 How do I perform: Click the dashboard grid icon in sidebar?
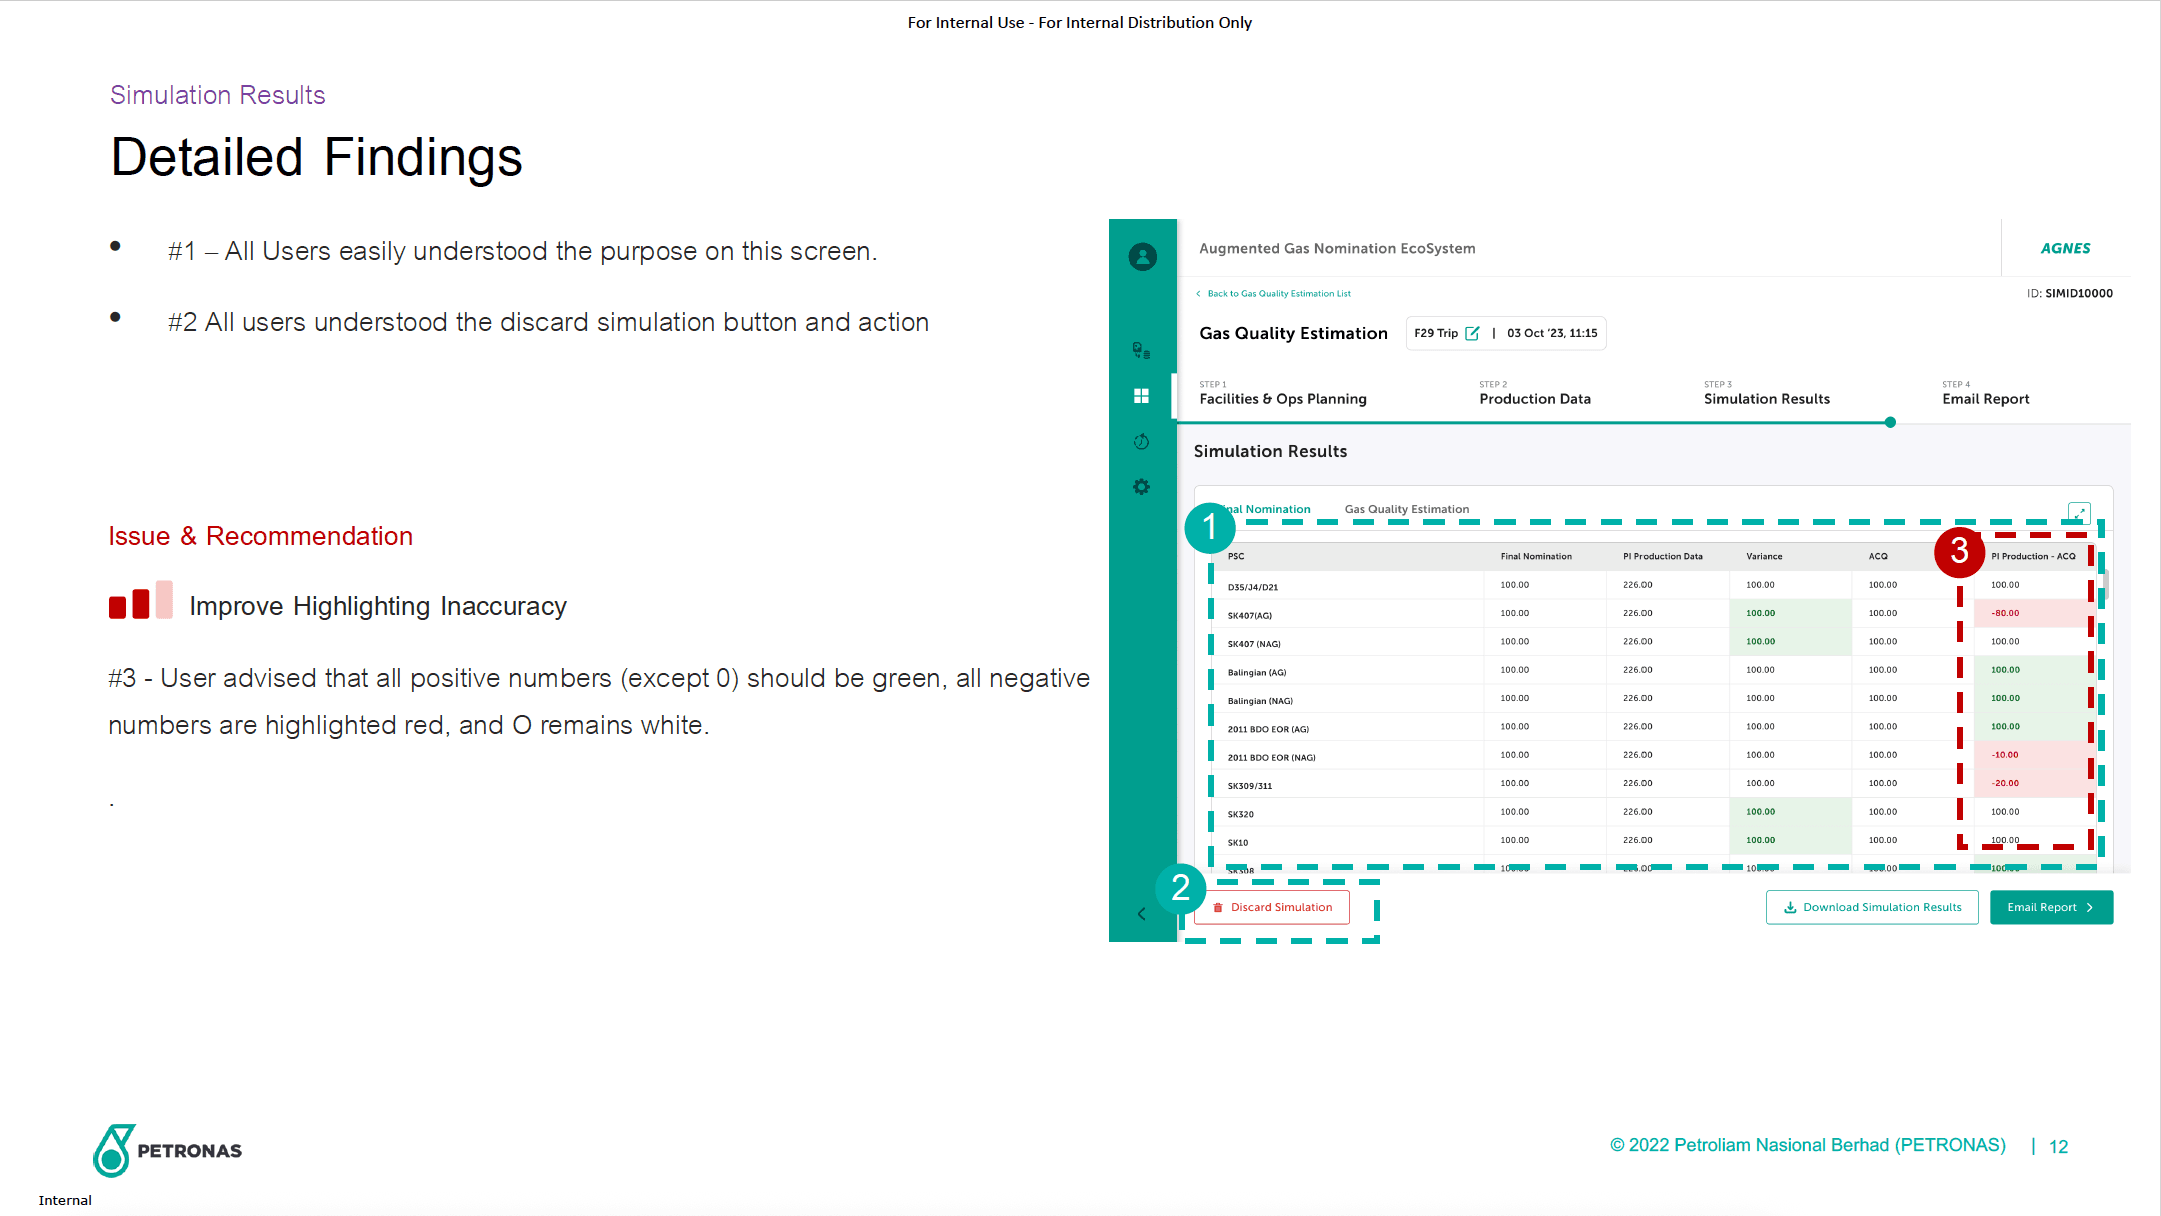1141,396
